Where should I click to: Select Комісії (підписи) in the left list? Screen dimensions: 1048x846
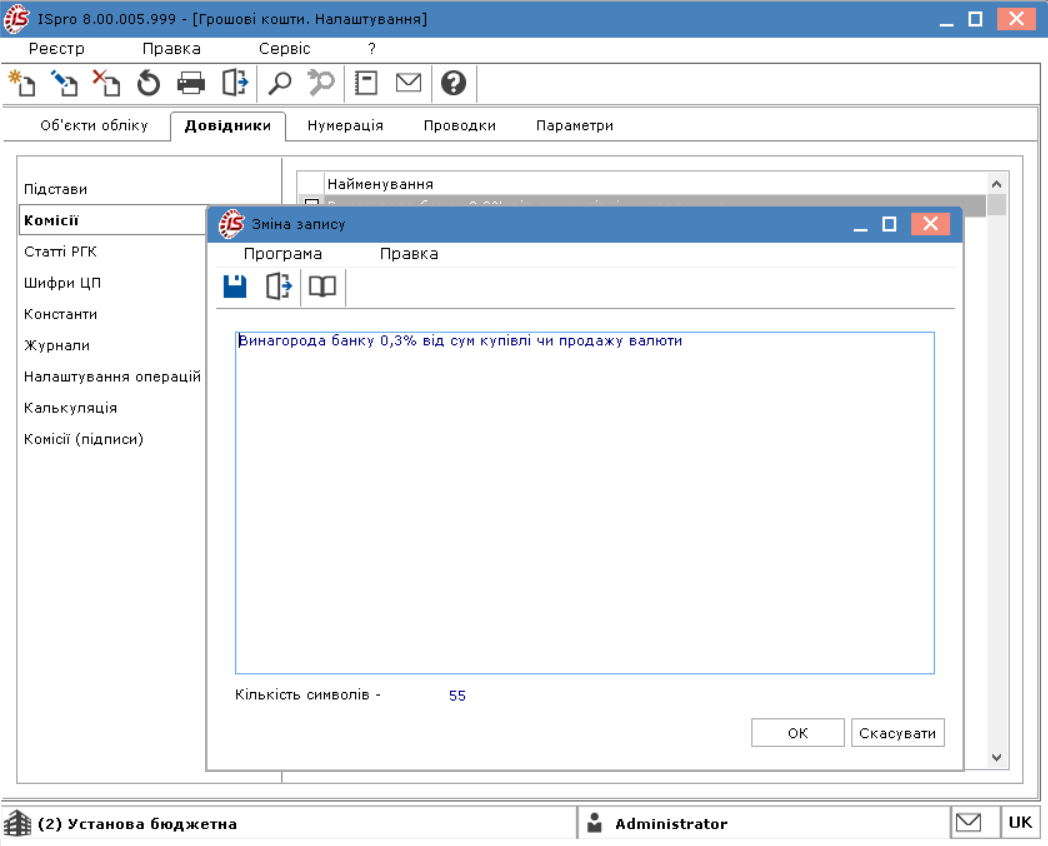[x=84, y=439]
